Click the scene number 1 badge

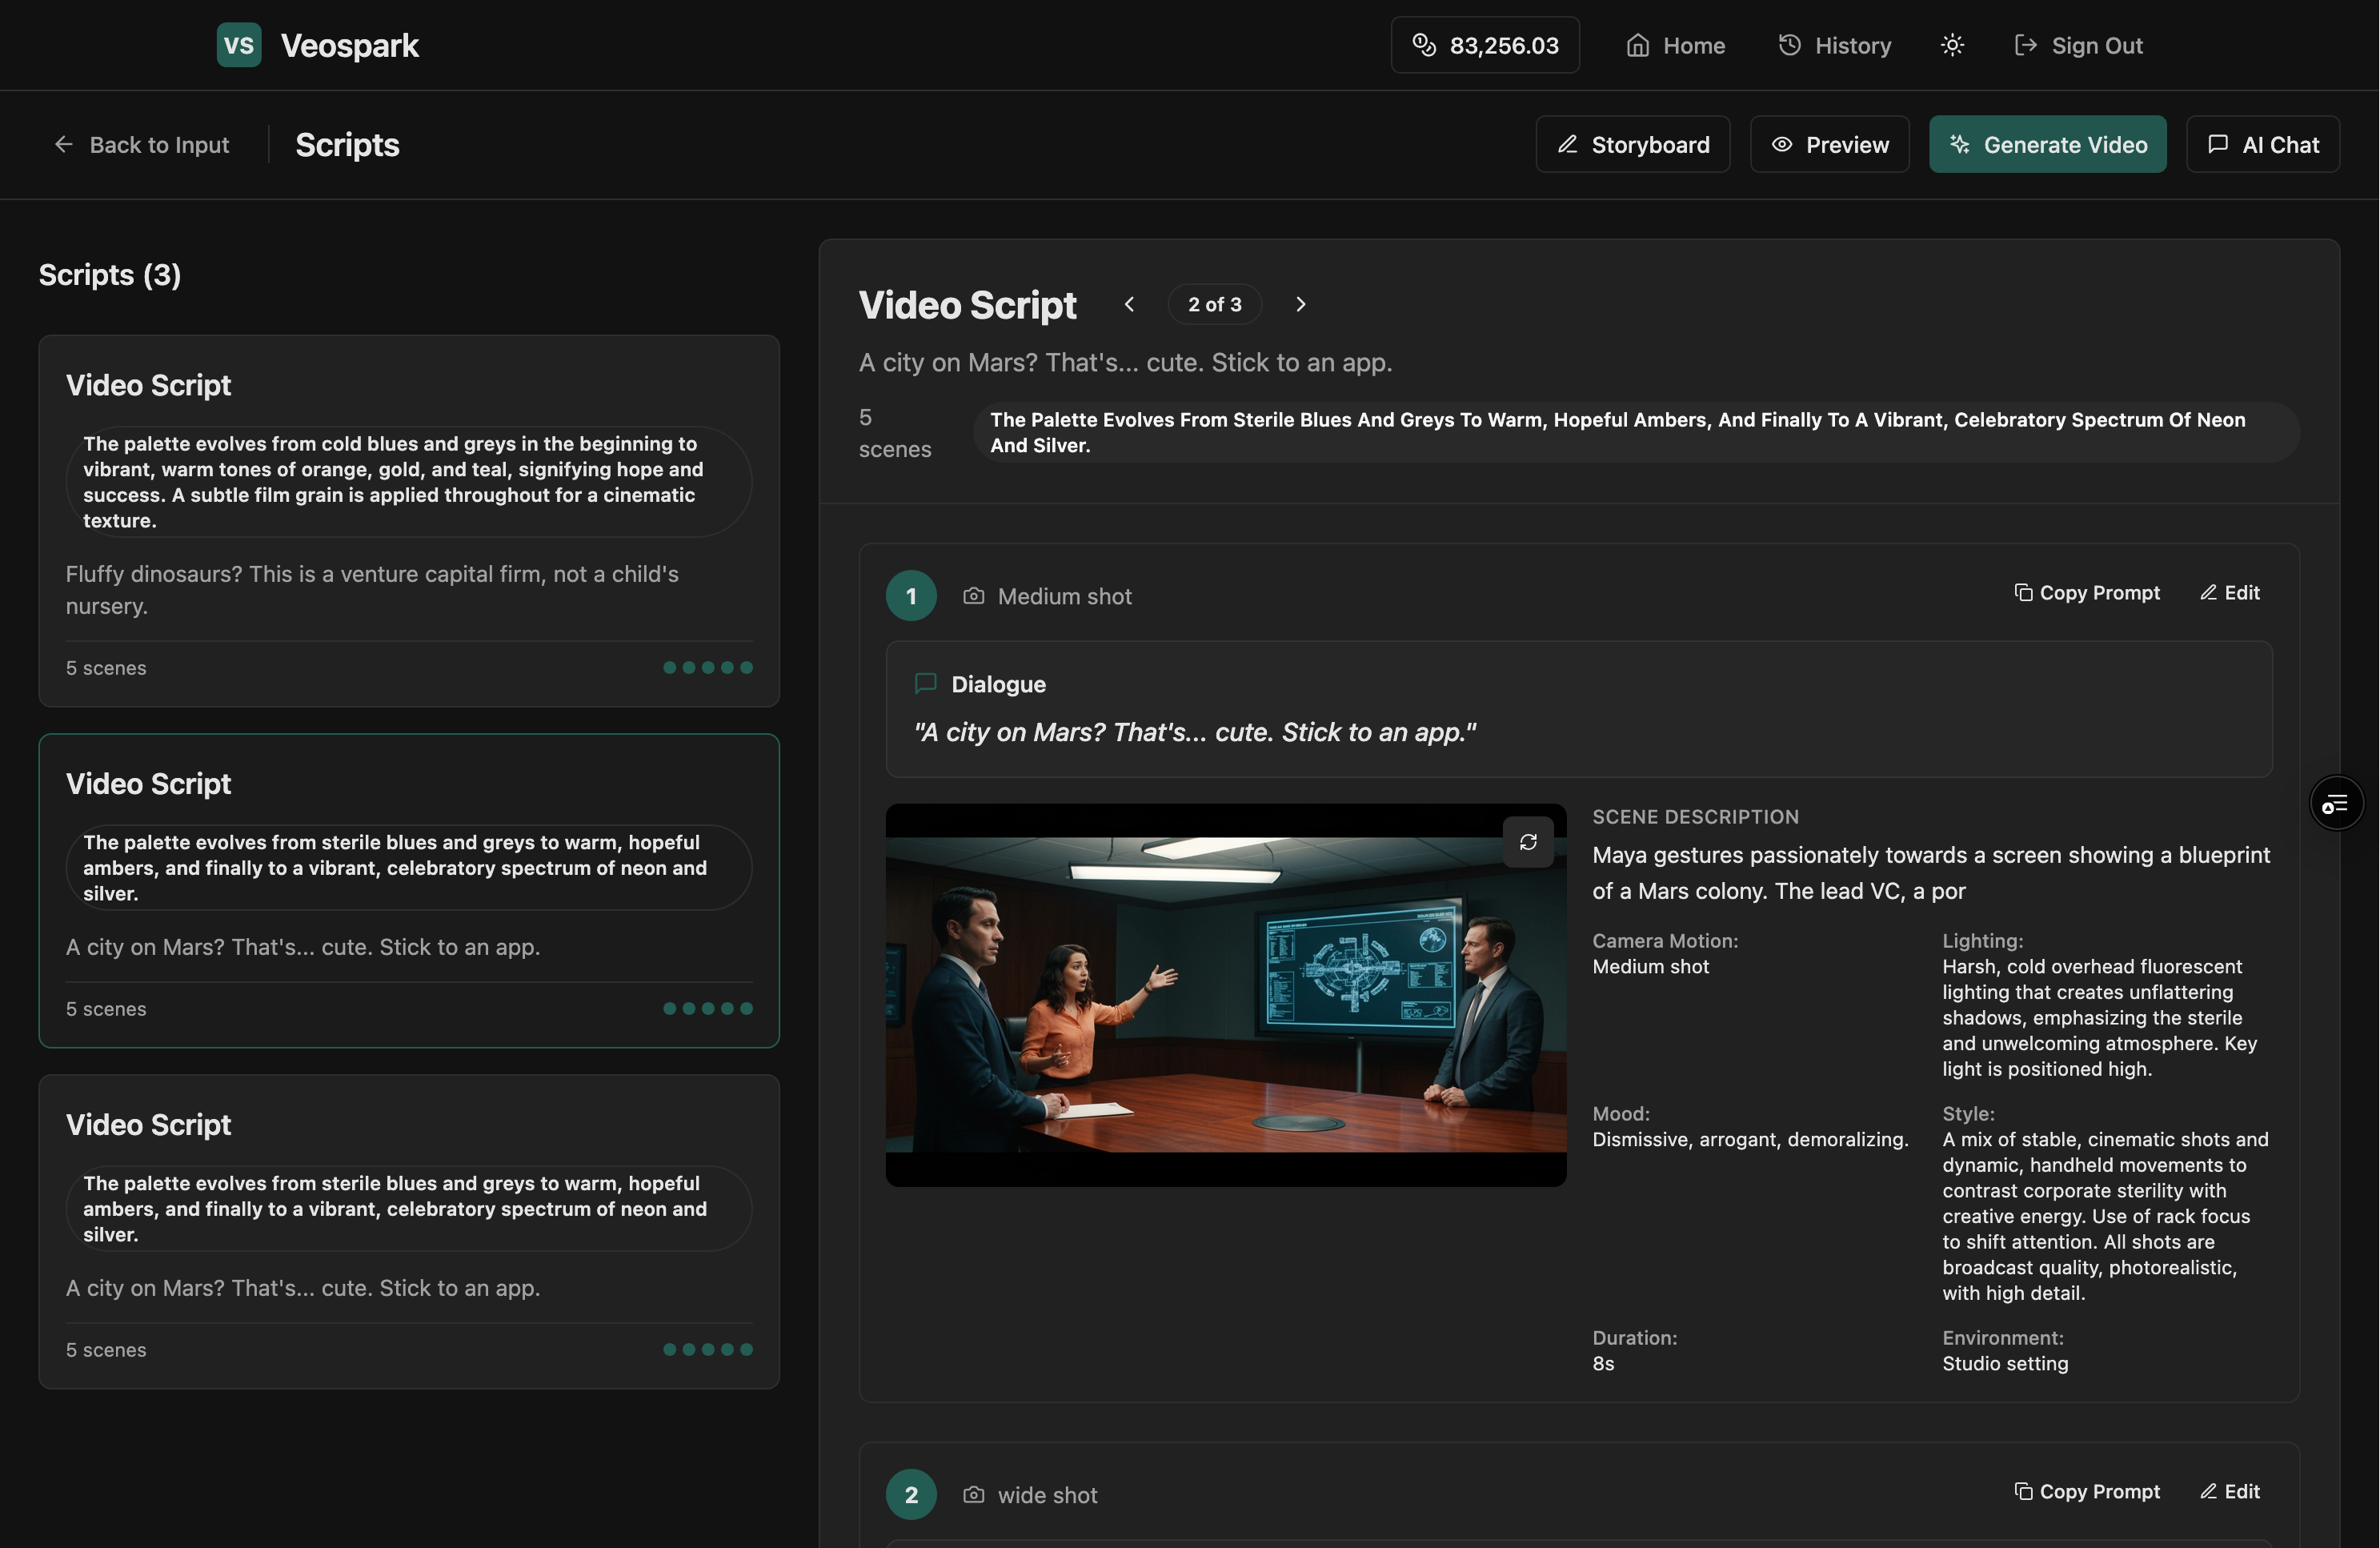click(x=911, y=596)
